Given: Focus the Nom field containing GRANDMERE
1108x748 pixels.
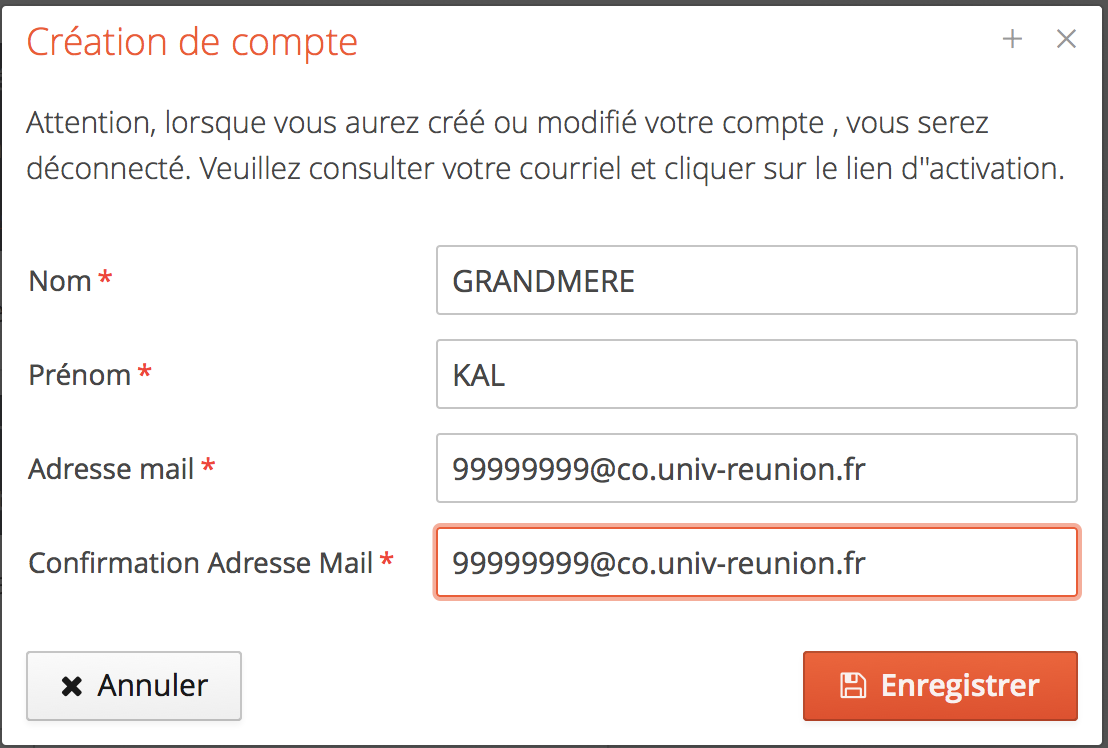Looking at the screenshot, I should (757, 280).
